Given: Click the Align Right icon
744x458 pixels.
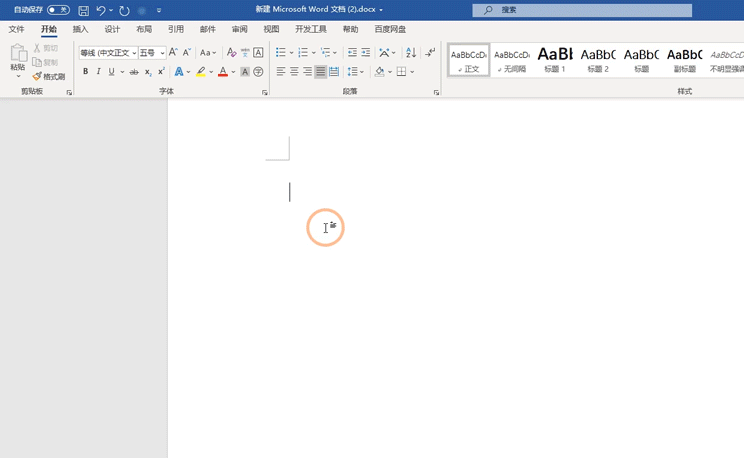Looking at the screenshot, I should click(x=307, y=72).
